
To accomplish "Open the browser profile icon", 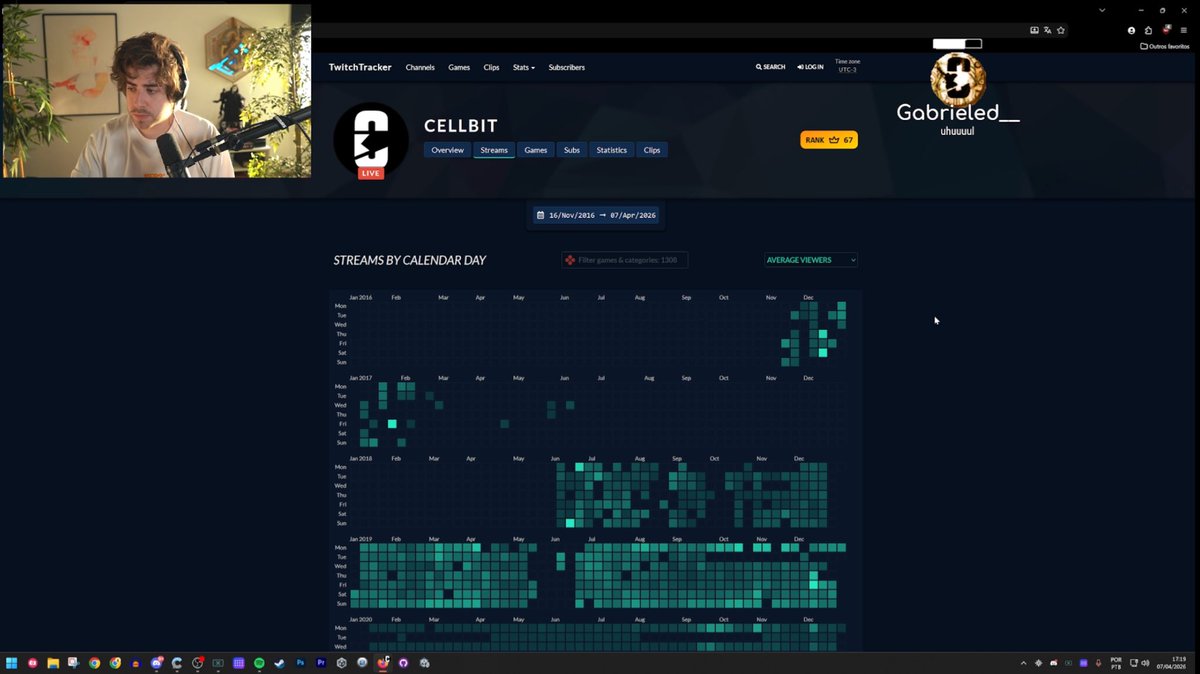I will pyautogui.click(x=1131, y=30).
